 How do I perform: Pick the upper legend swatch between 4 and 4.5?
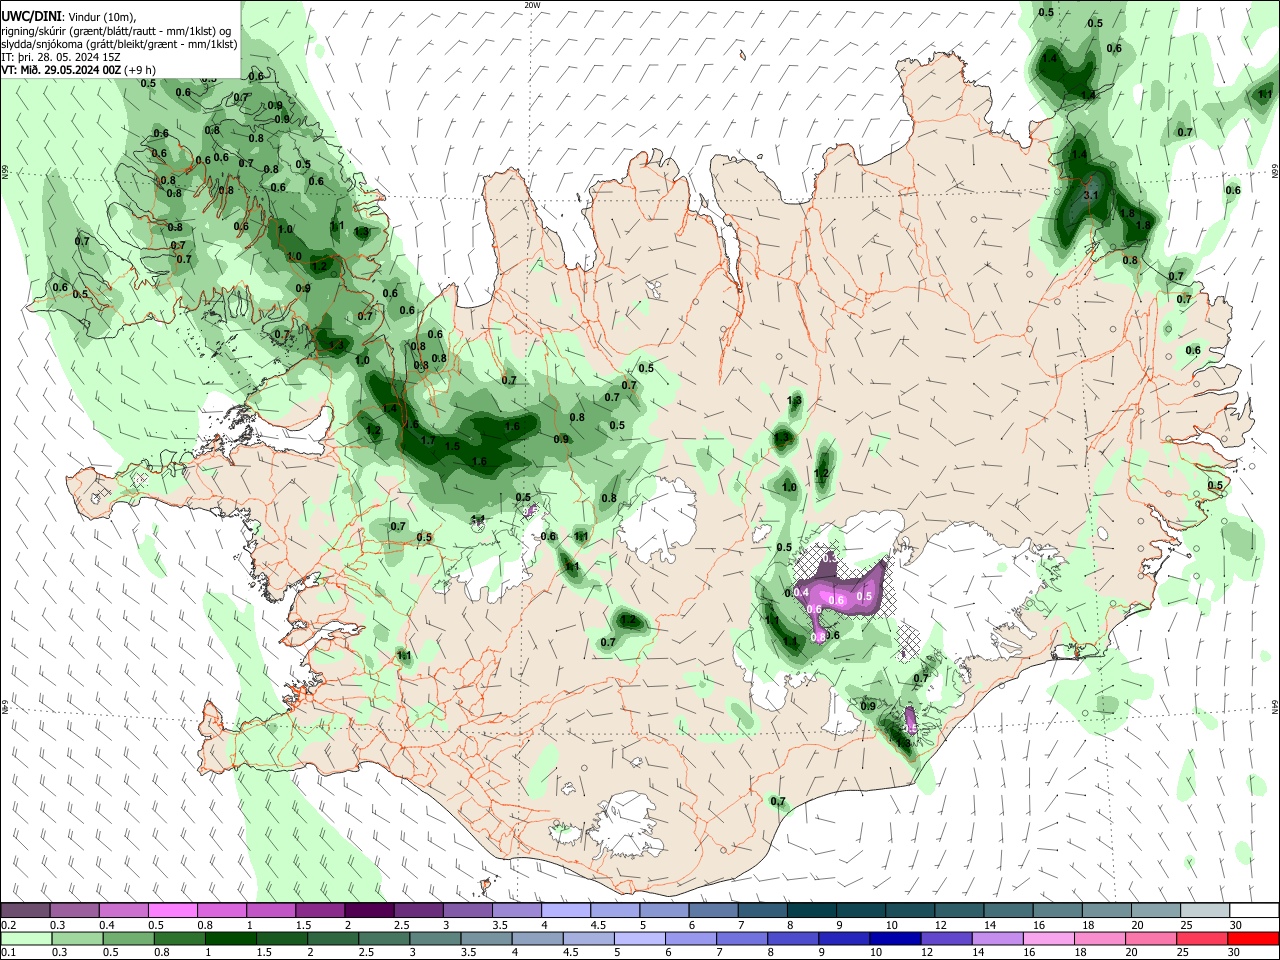[x=565, y=911]
